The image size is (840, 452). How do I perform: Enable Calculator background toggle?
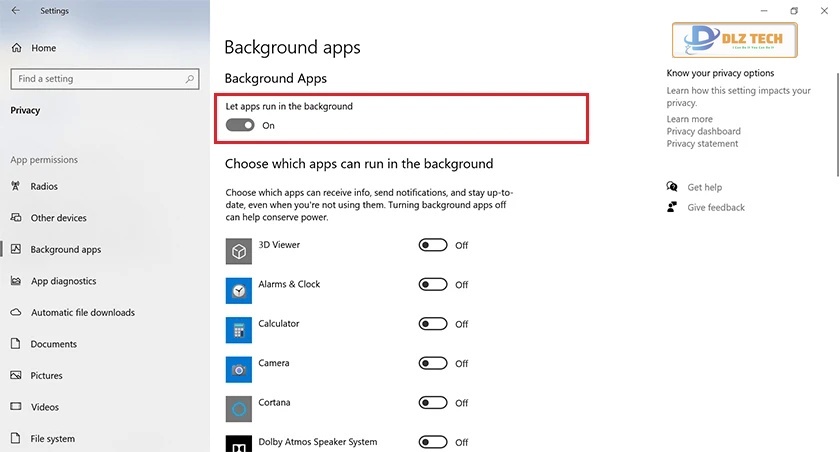pos(433,324)
